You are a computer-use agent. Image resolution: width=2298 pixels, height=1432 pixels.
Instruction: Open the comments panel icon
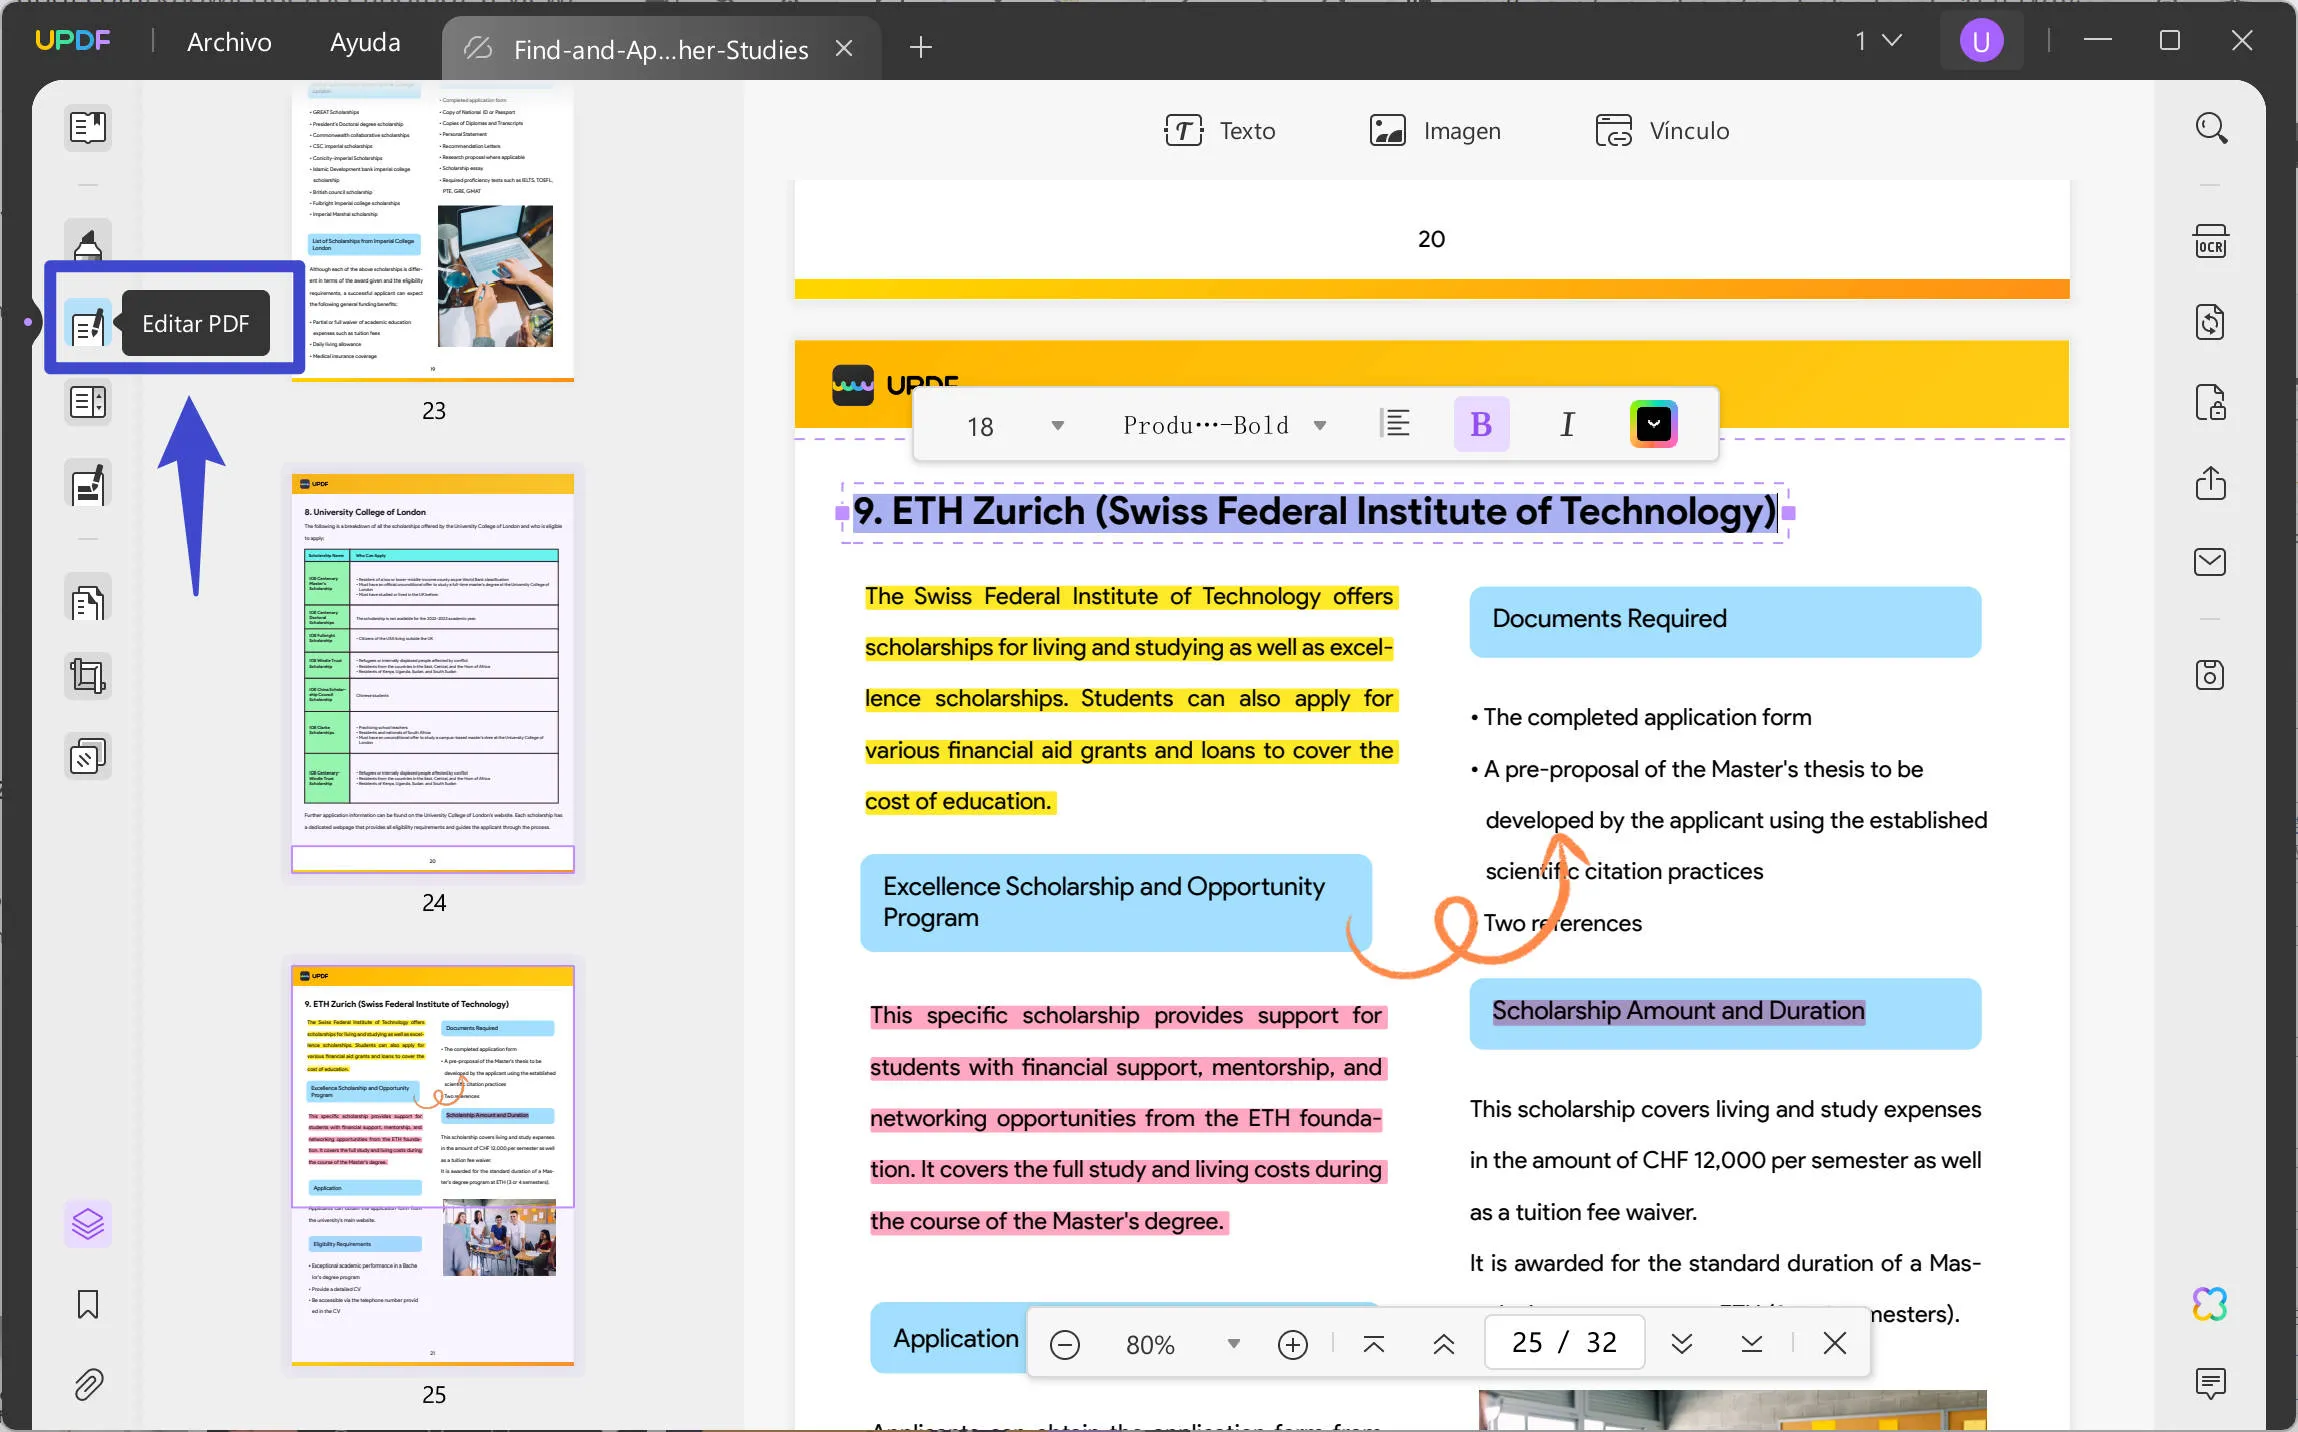(2210, 1384)
